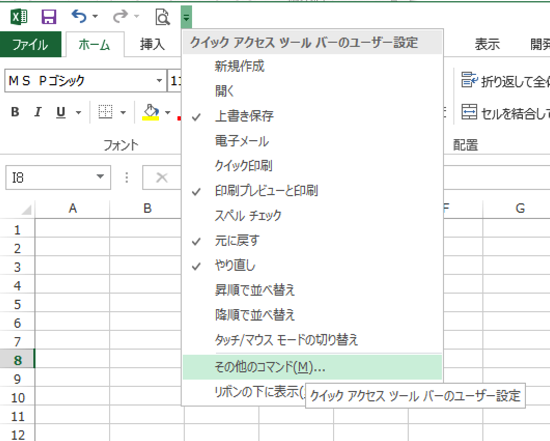
Task: Click the yellow fill color bar
Action: click(x=150, y=119)
